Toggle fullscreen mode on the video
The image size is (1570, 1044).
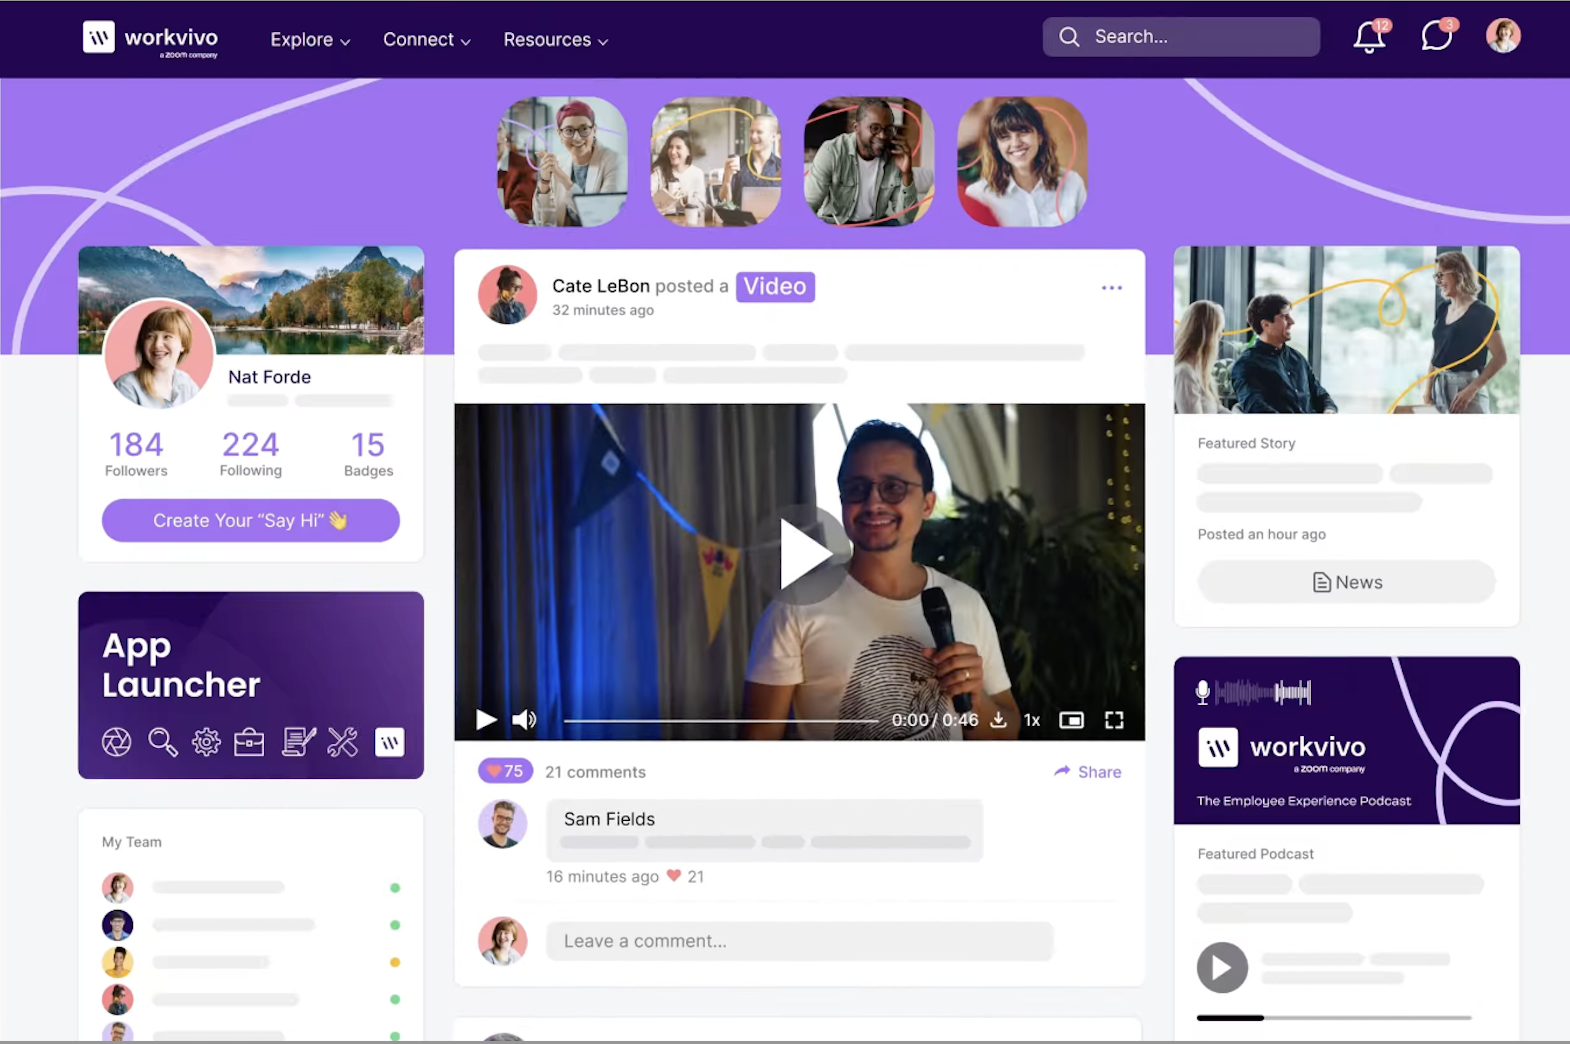(1114, 720)
